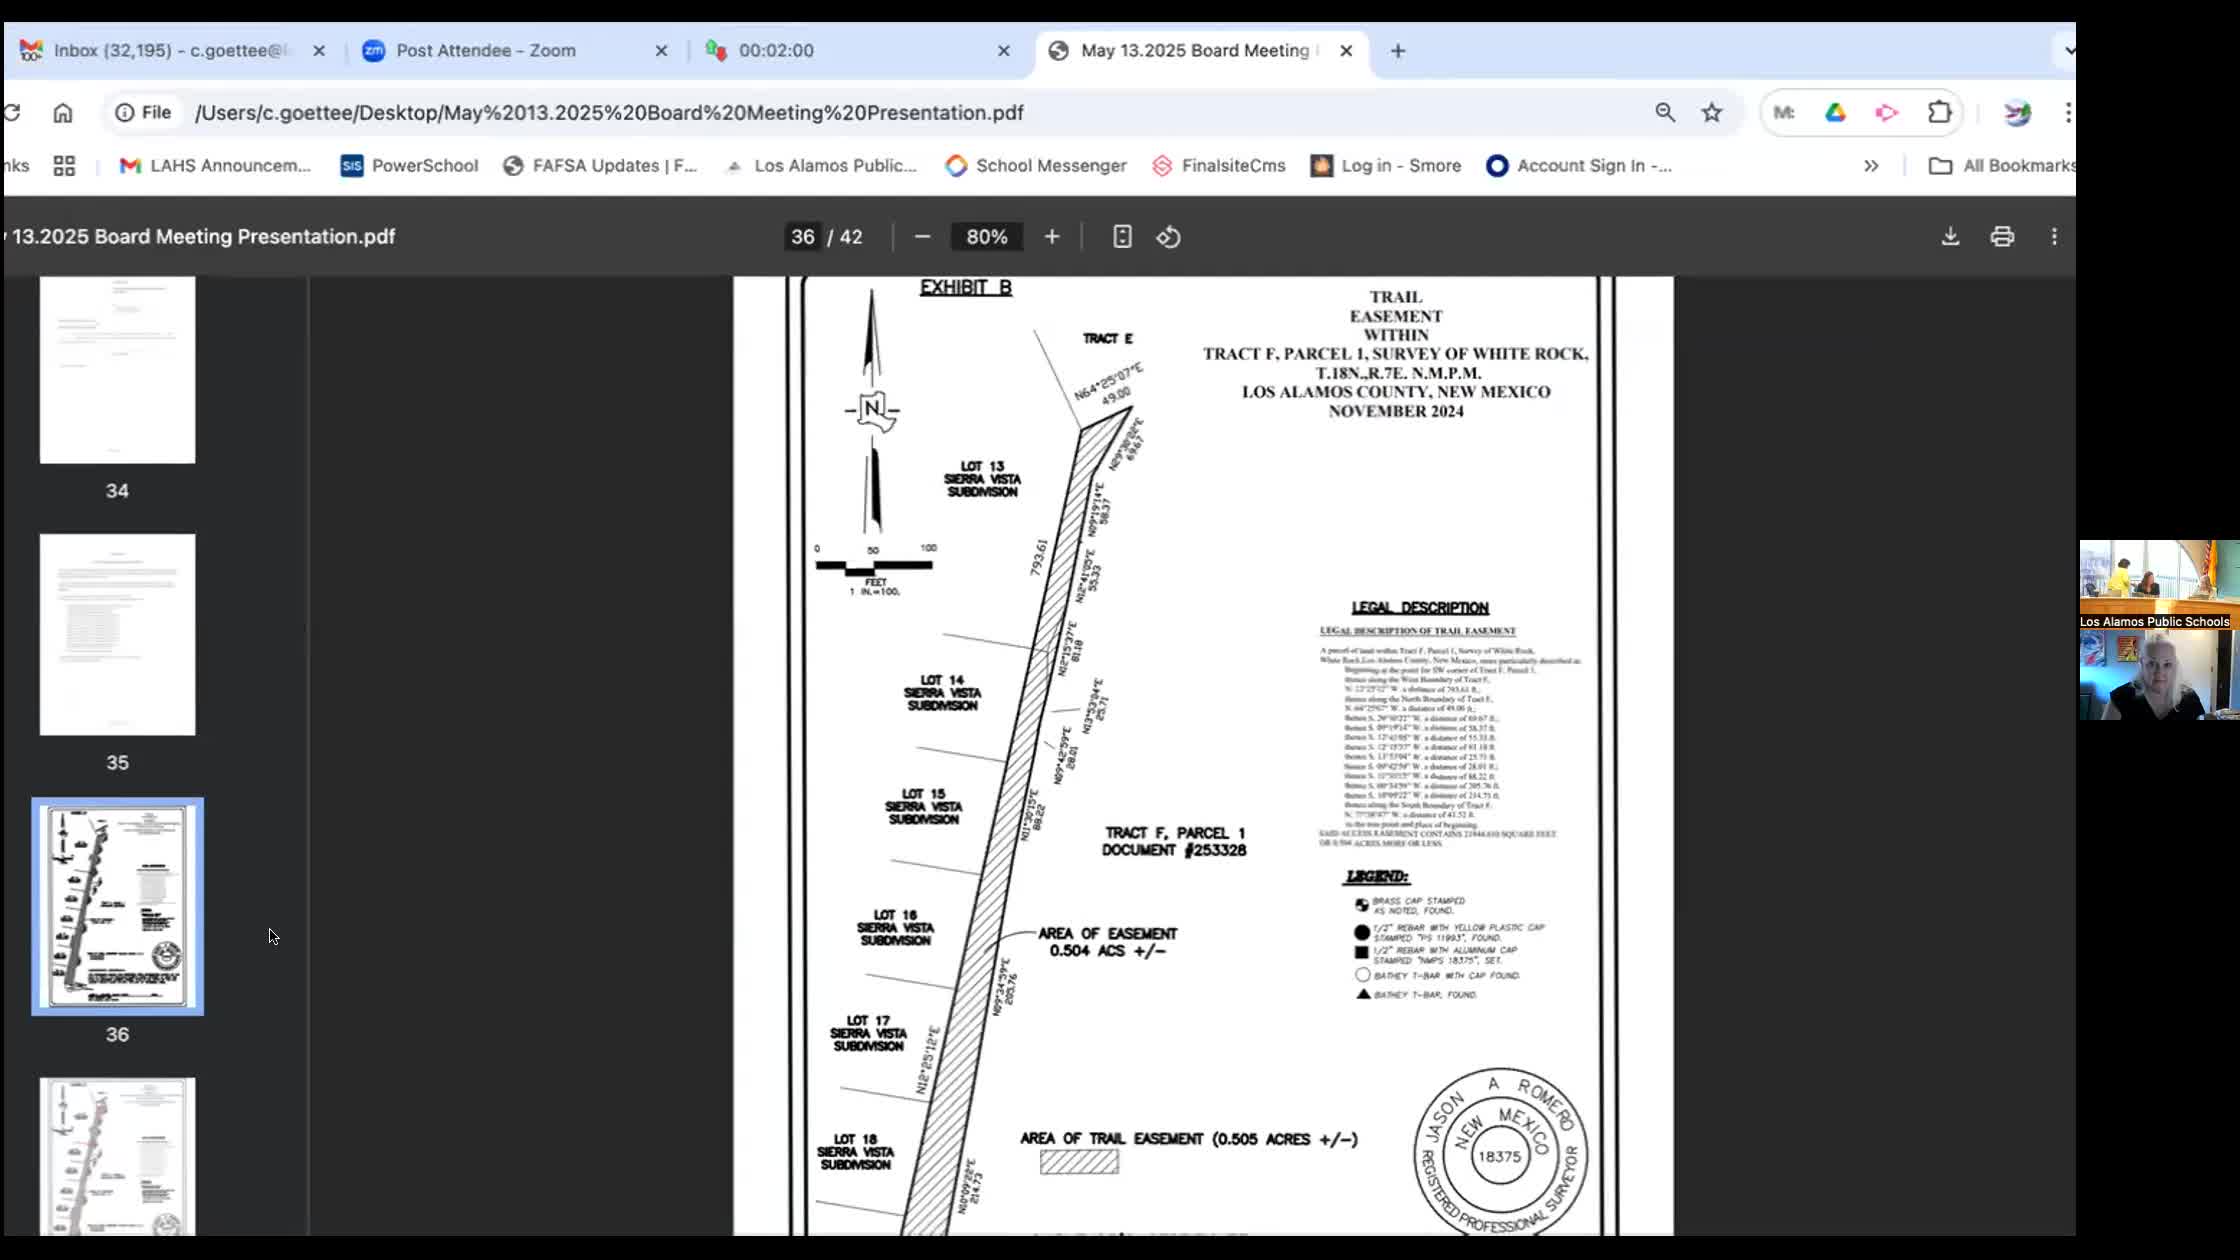The width and height of the screenshot is (2240, 1260).
Task: Bookmark this page with star icon
Action: coord(1712,113)
